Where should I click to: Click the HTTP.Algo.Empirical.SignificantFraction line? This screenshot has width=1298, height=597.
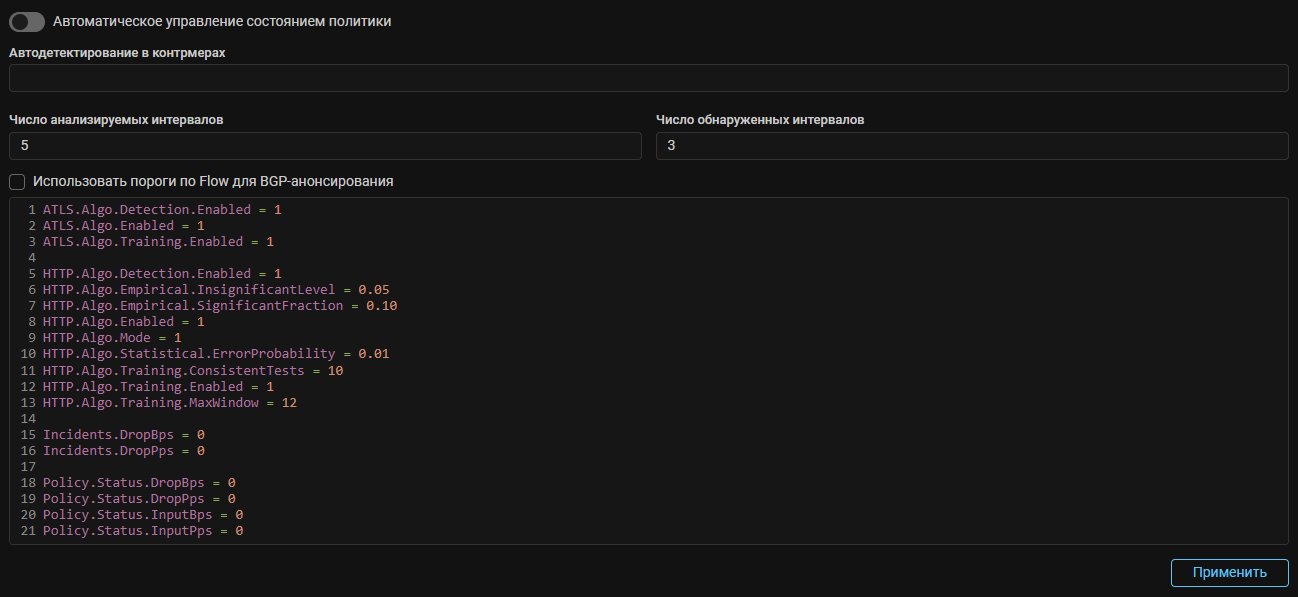point(220,306)
